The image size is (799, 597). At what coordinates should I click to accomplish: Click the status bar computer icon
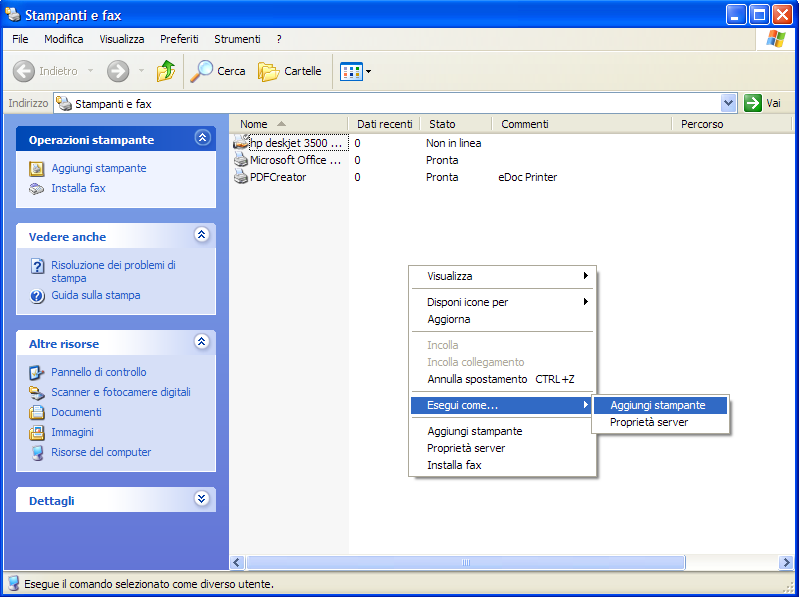pyautogui.click(x=14, y=583)
